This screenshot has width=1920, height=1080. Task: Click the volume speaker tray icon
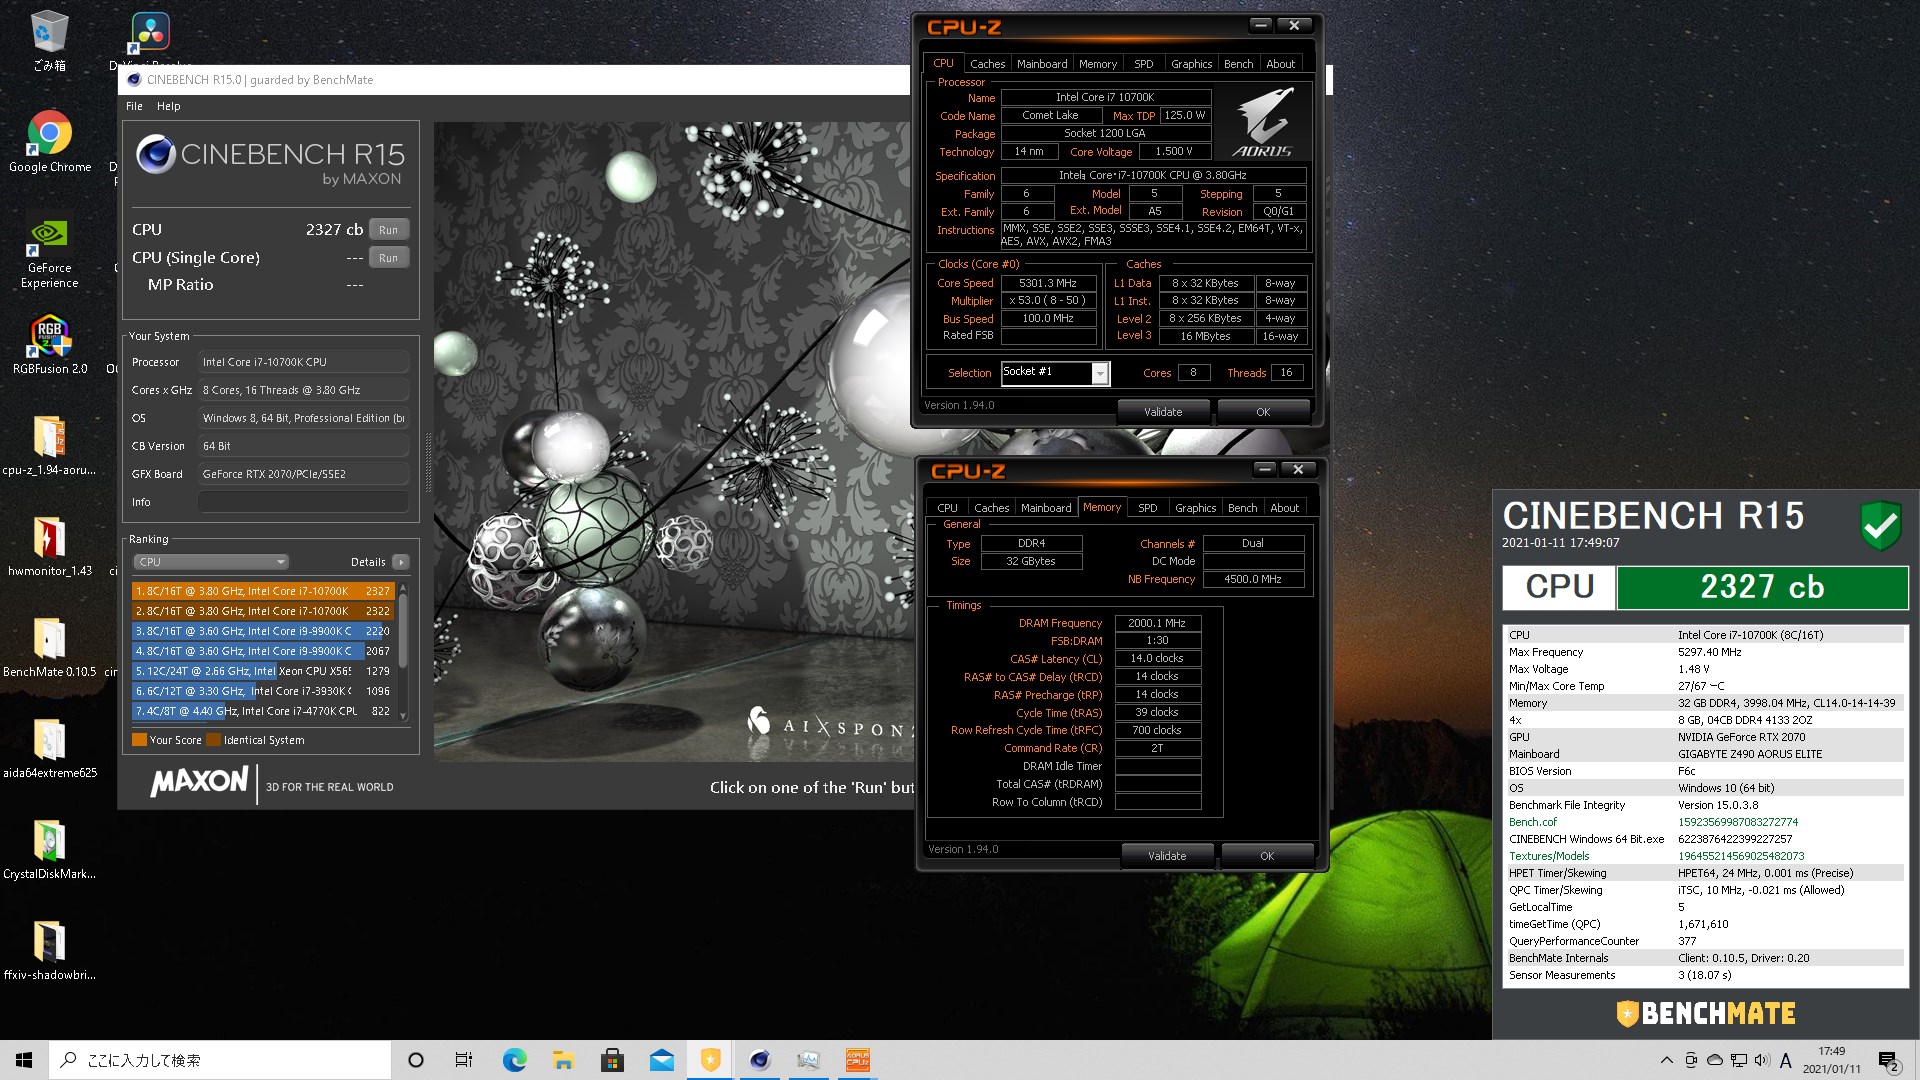1762,1060
